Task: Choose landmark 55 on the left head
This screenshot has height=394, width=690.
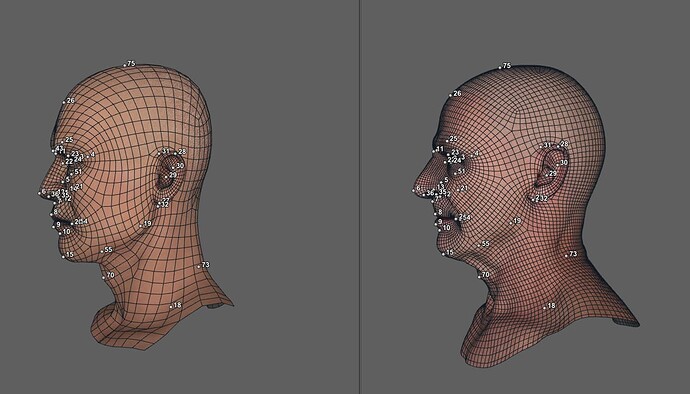Action: tap(102, 251)
